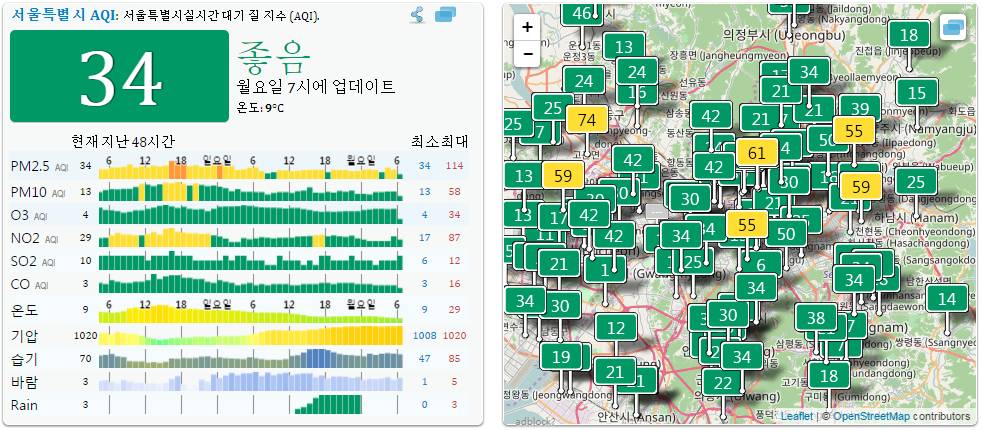Click the share icon in the AQI panel

click(418, 14)
